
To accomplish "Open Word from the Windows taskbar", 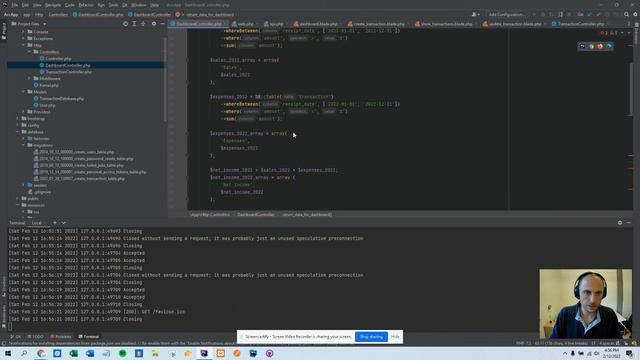I will coord(90,353).
